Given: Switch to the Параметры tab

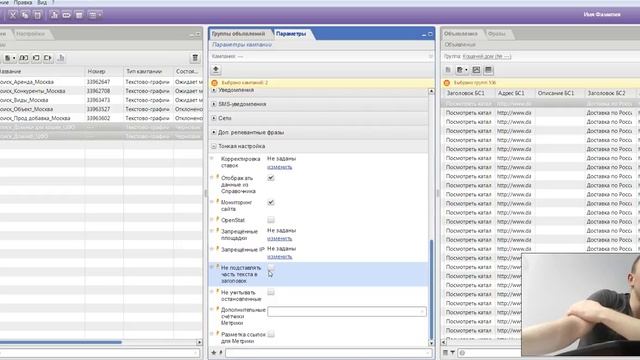Looking at the screenshot, I should (291, 34).
